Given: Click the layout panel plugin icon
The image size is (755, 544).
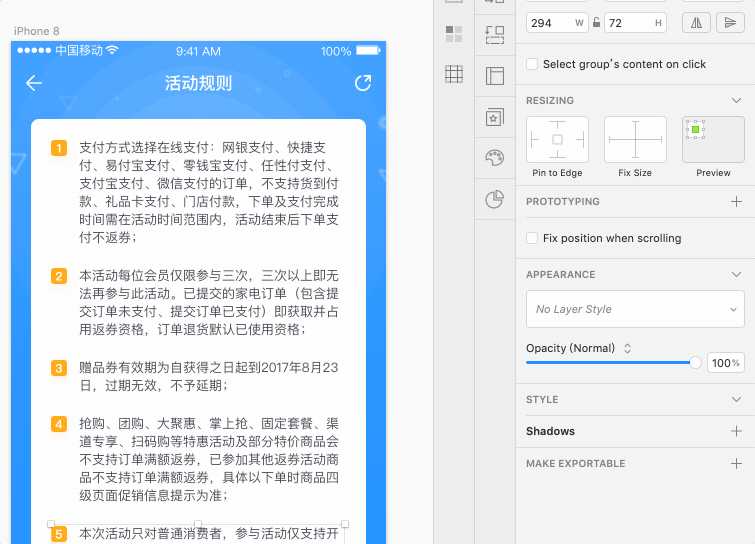Looking at the screenshot, I should point(494,76).
